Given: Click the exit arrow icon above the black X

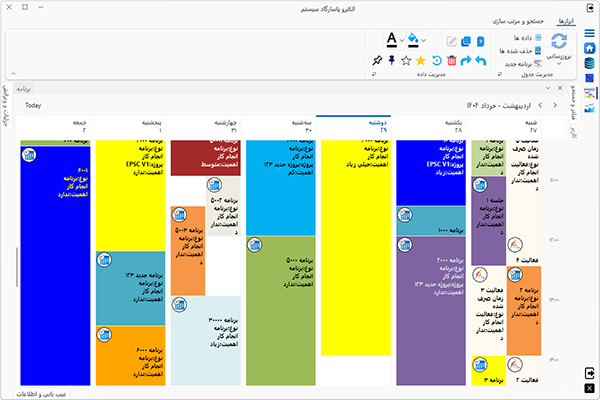Looking at the screenshot, I should [590, 373].
